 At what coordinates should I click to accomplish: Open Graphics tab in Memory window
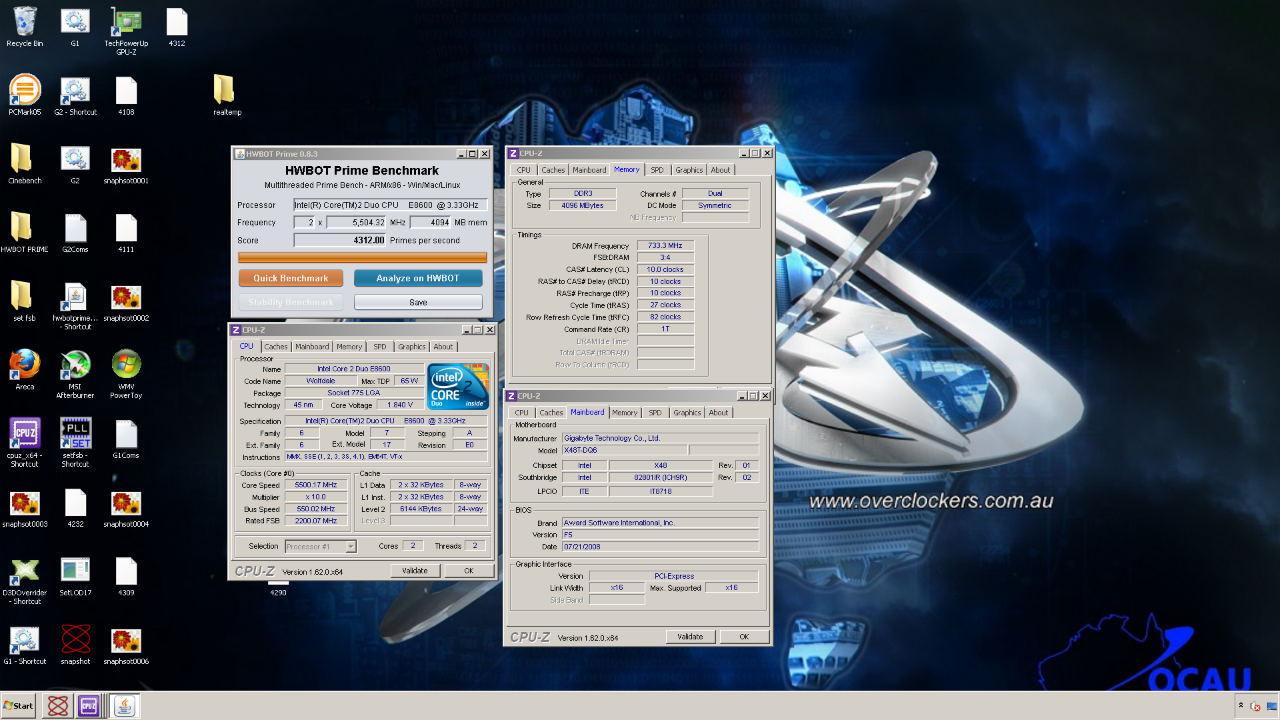click(x=689, y=170)
